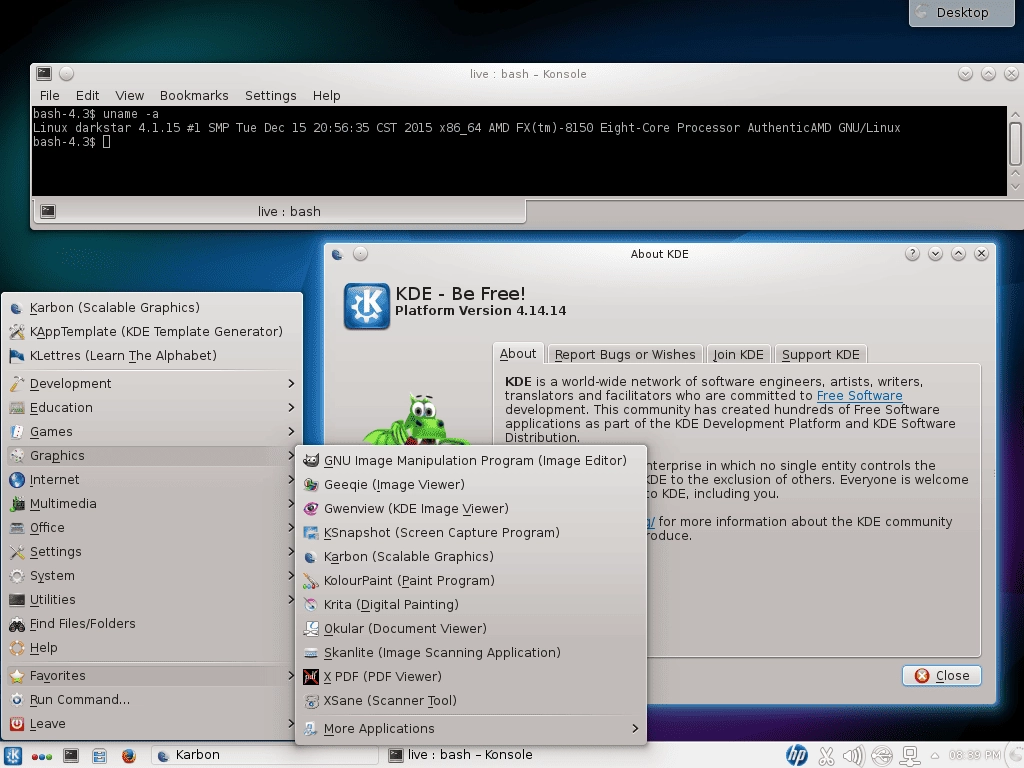Open the Firefox icon on the taskbar
Screen dimensions: 1024x768
pos(129,756)
